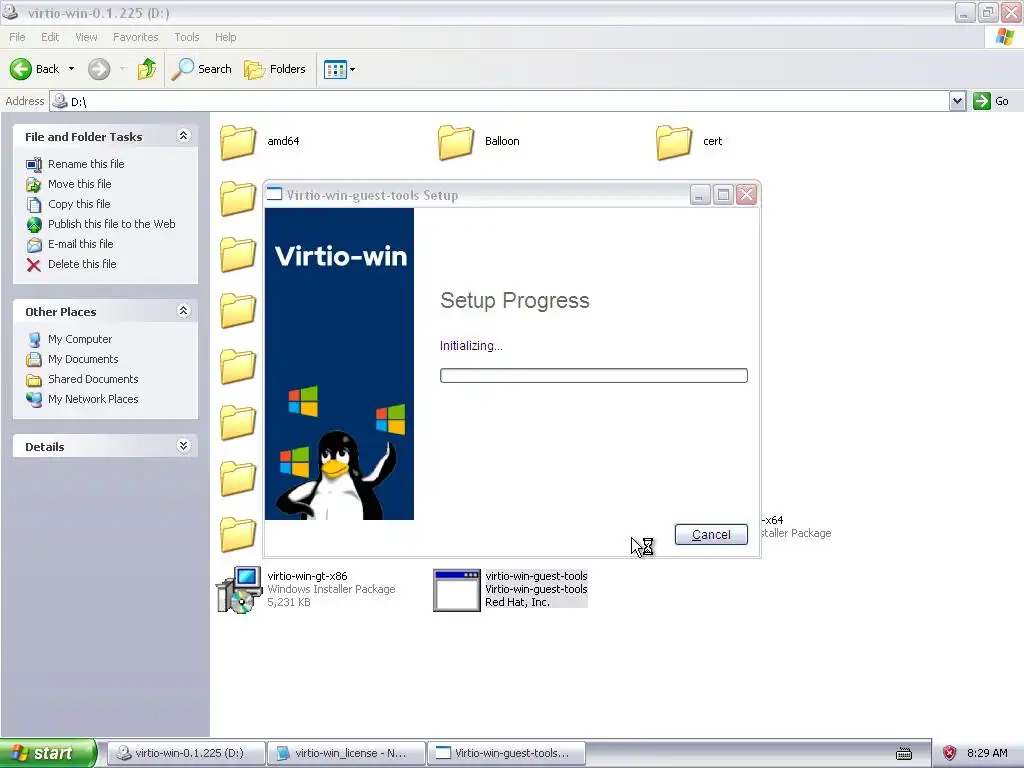Click the Virtio-win-guest-tools Setup title bar
The image size is (1024, 768).
click(477, 195)
